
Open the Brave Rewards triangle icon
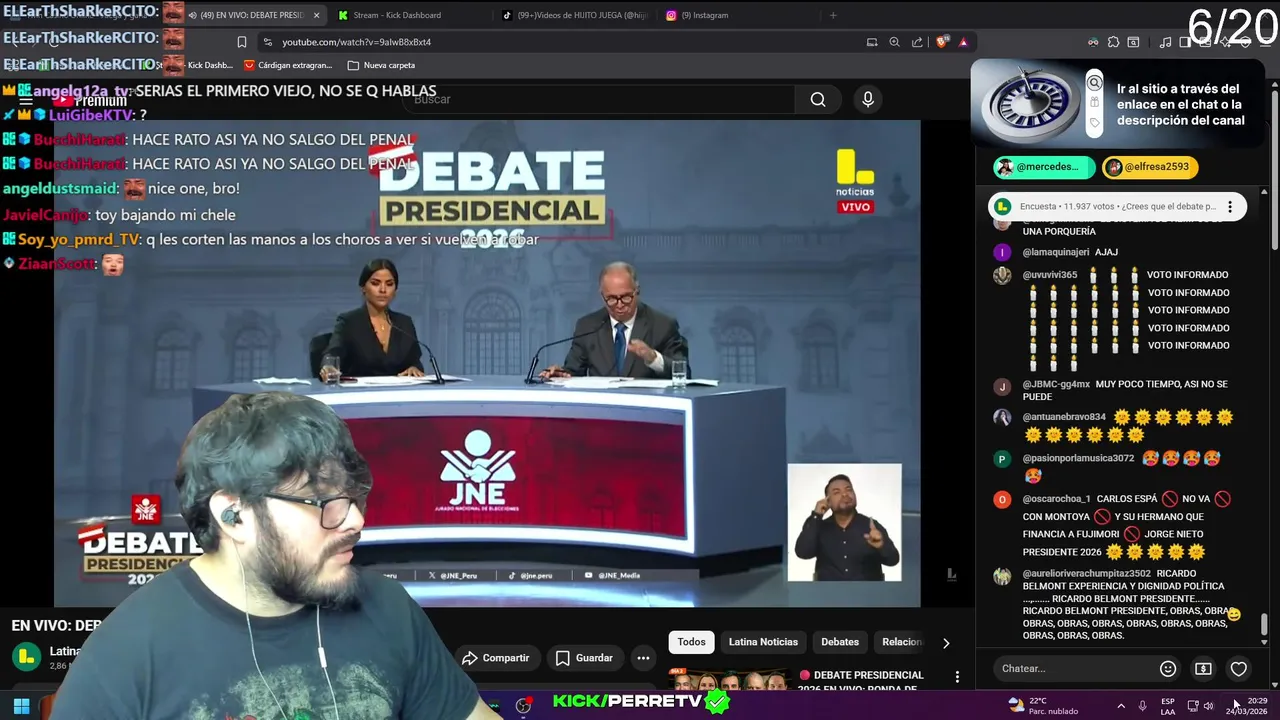point(963,42)
